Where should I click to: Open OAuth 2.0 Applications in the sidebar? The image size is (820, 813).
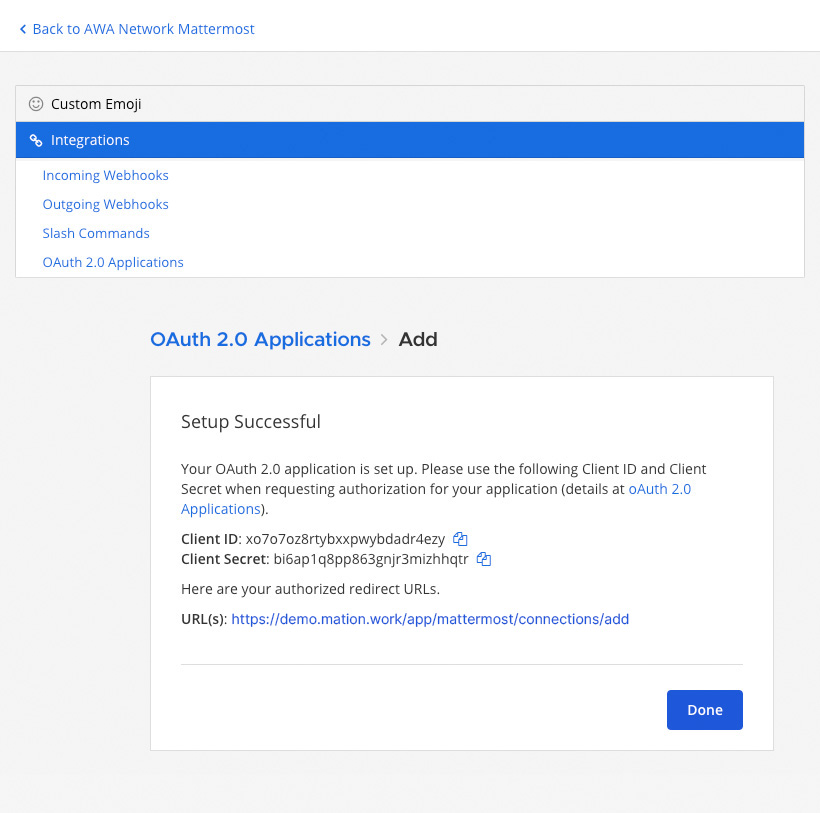click(113, 262)
